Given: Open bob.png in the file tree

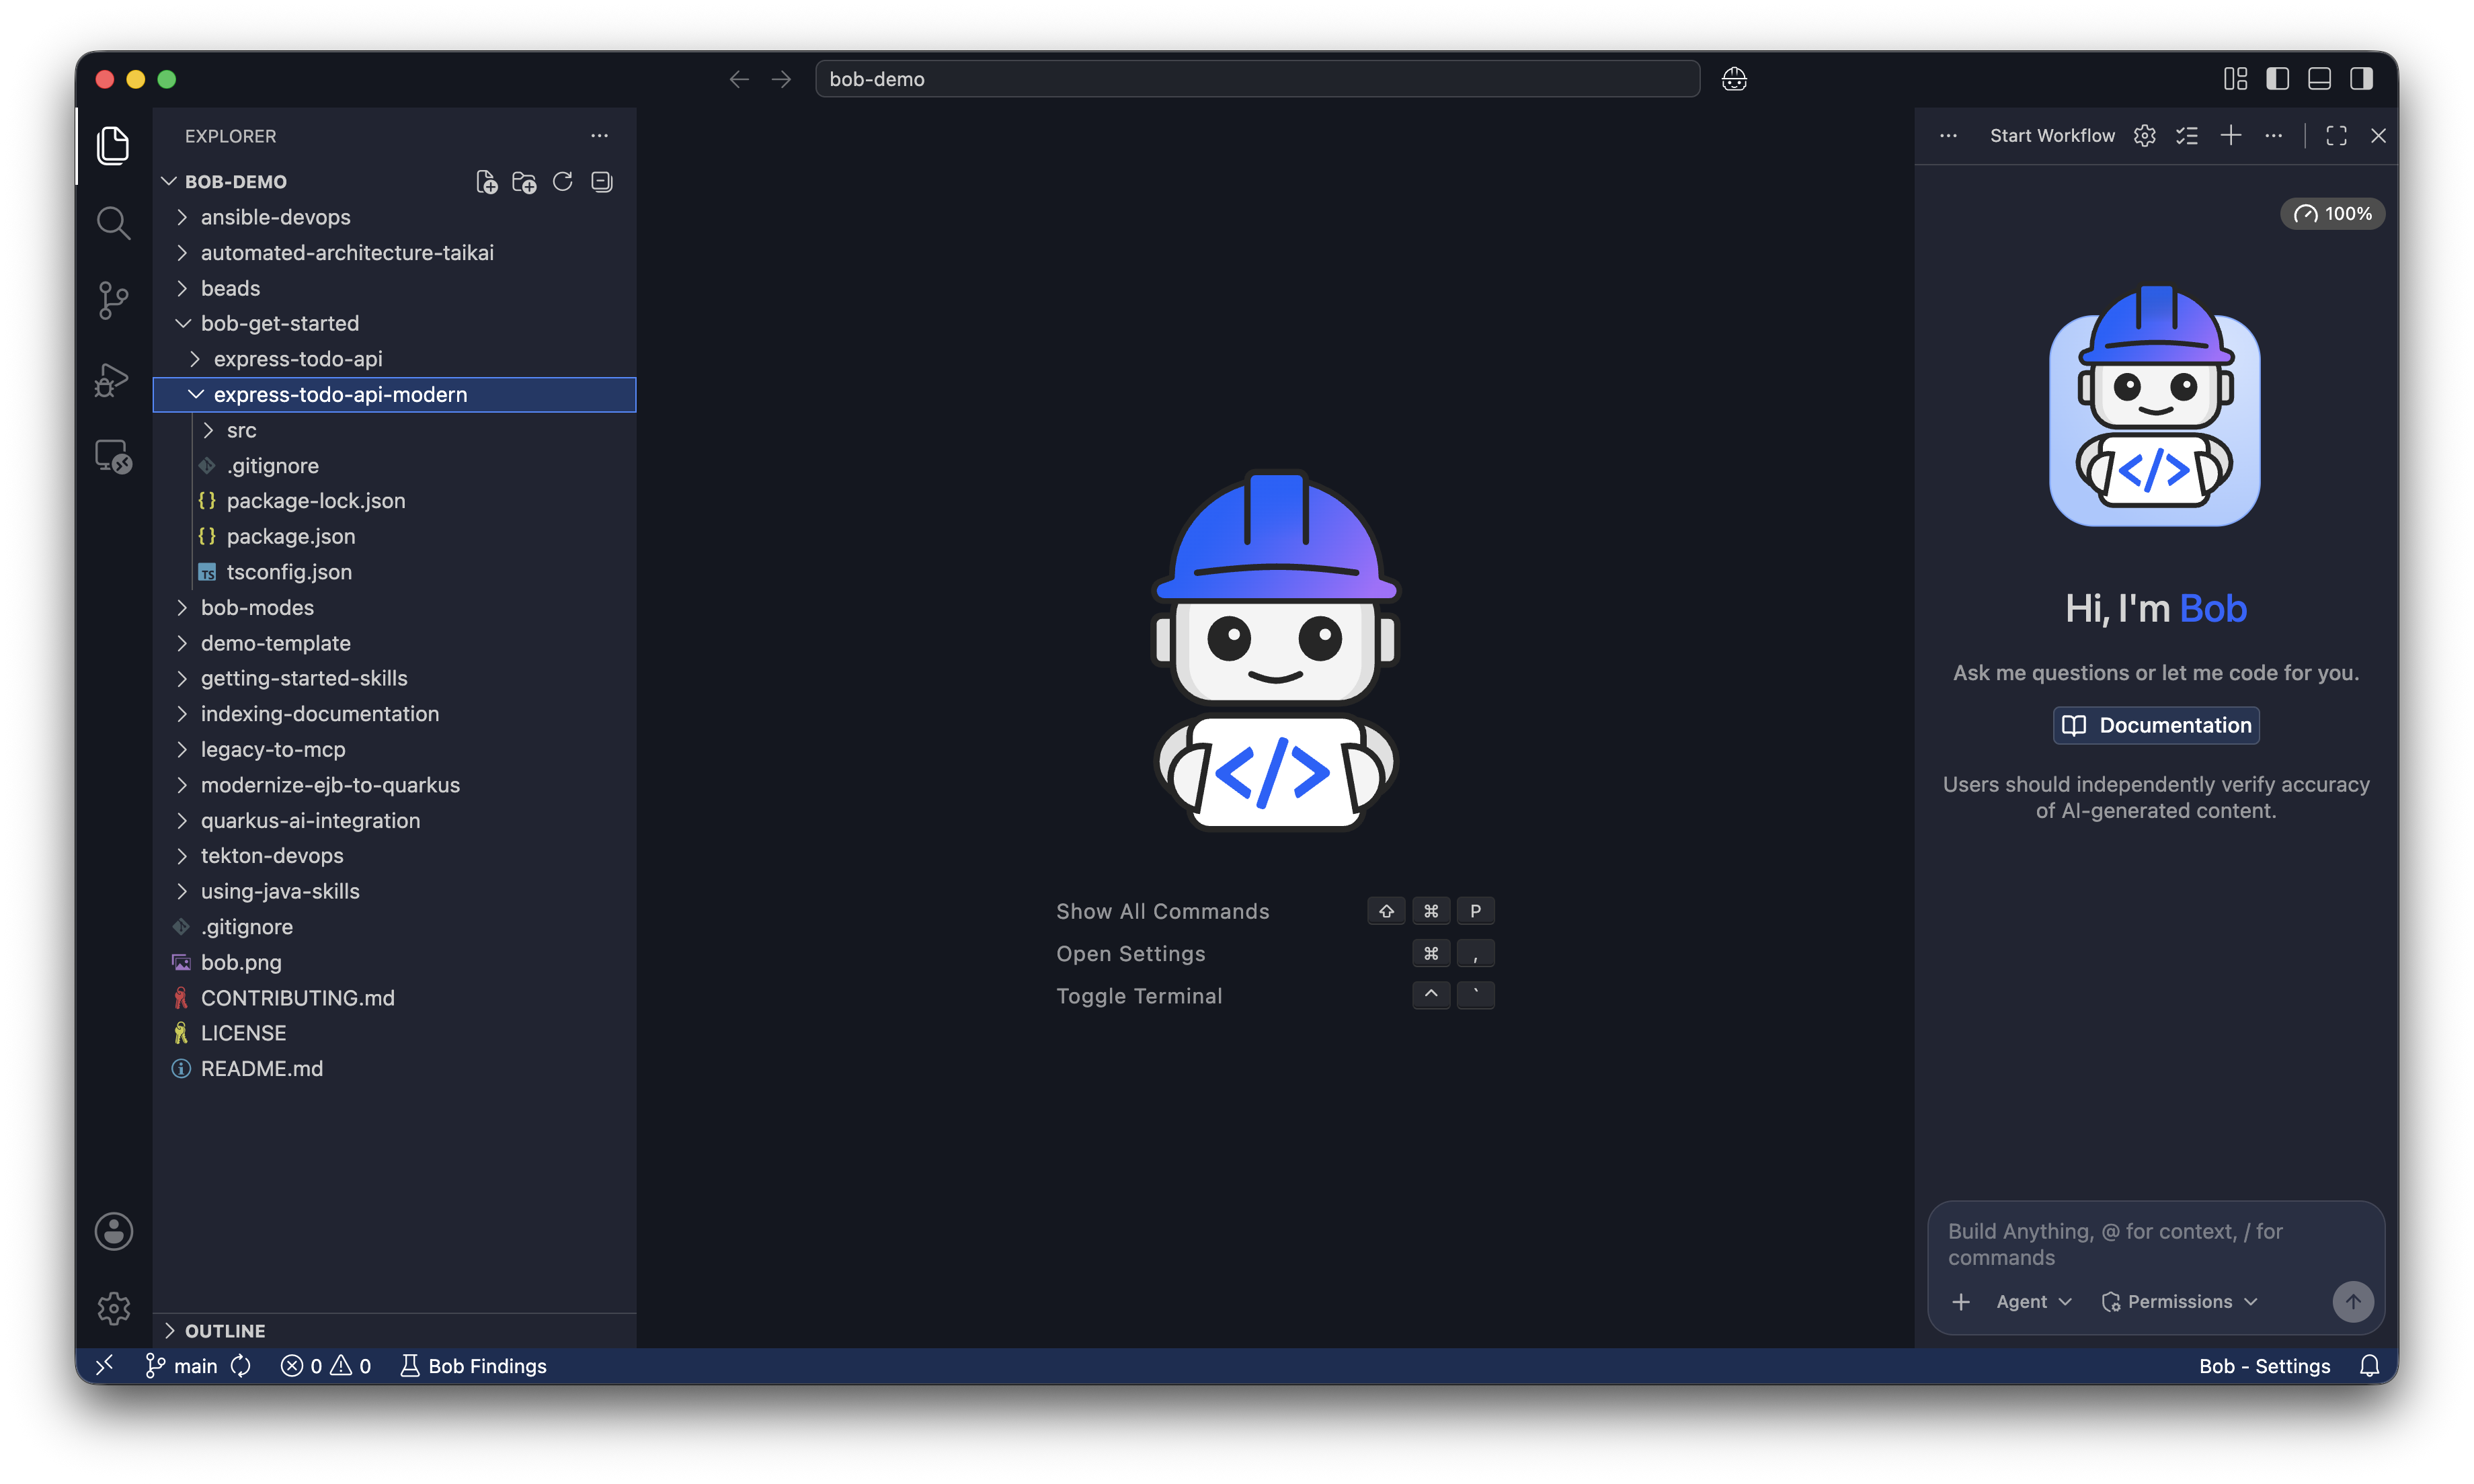Looking at the screenshot, I should (394, 962).
